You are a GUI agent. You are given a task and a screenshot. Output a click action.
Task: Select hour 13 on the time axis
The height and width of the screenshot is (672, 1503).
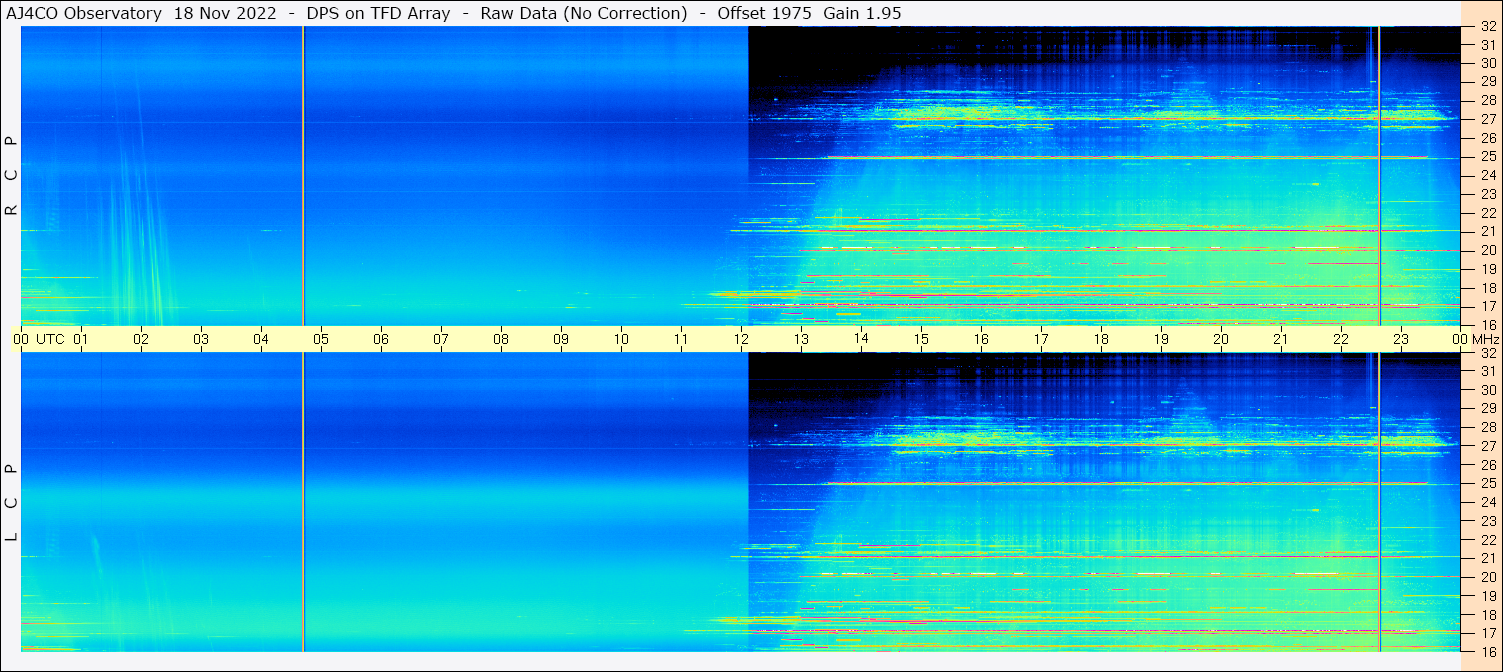(801, 339)
